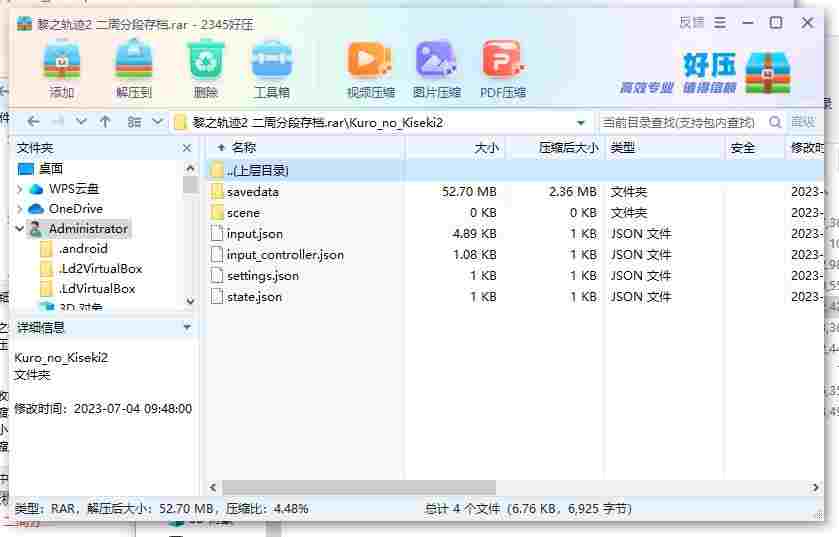
Task: Click the 高级 advanced search button
Action: point(803,122)
